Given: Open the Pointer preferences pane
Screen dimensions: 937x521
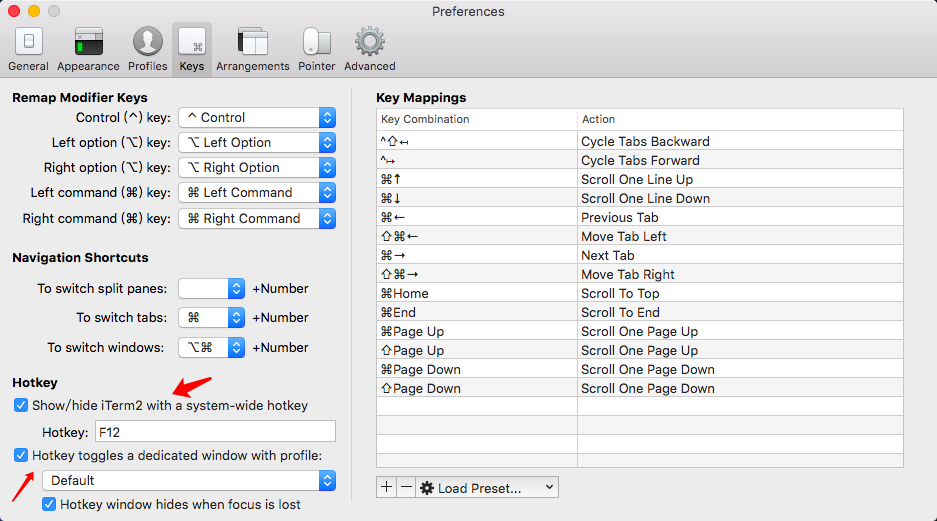Looking at the screenshot, I should tap(316, 49).
